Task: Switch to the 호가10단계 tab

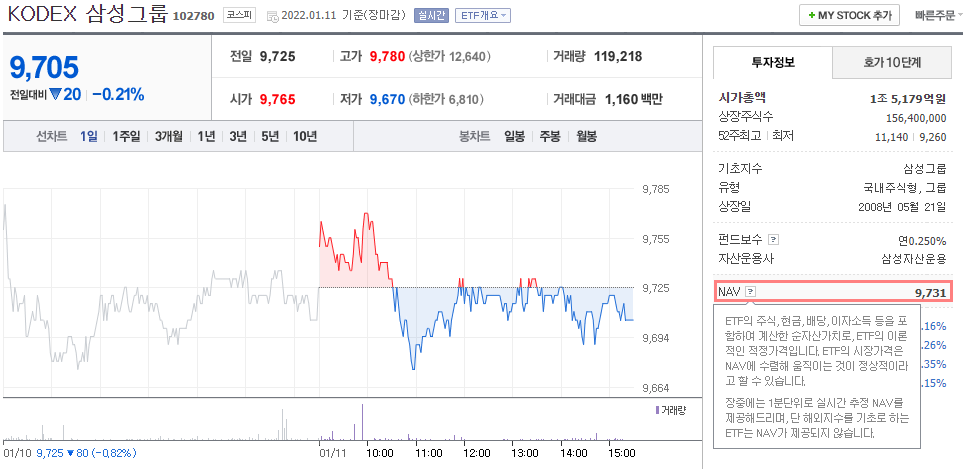Action: [x=892, y=62]
